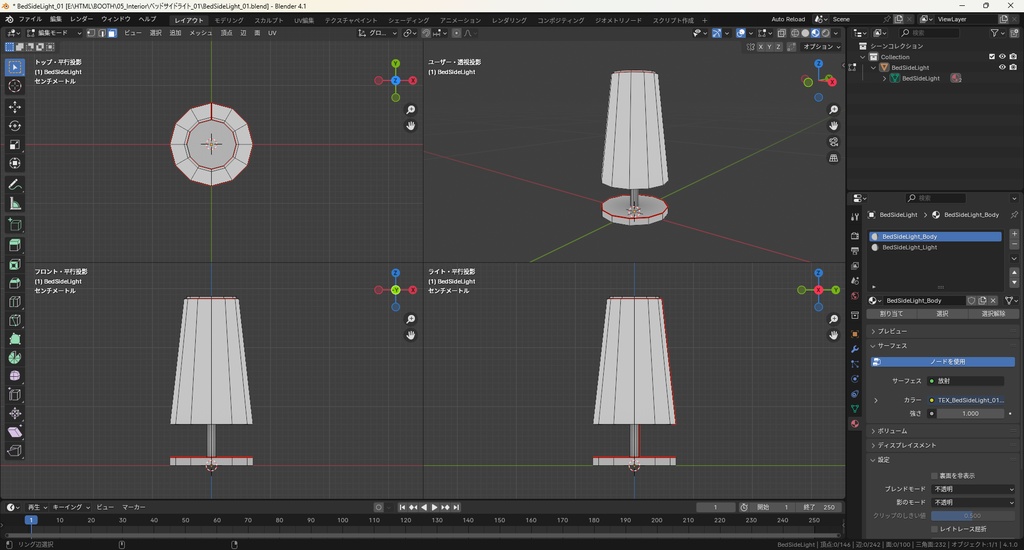Click camera view icon in perspective viewport
Screen dimensions: 1024x550
click(x=834, y=142)
